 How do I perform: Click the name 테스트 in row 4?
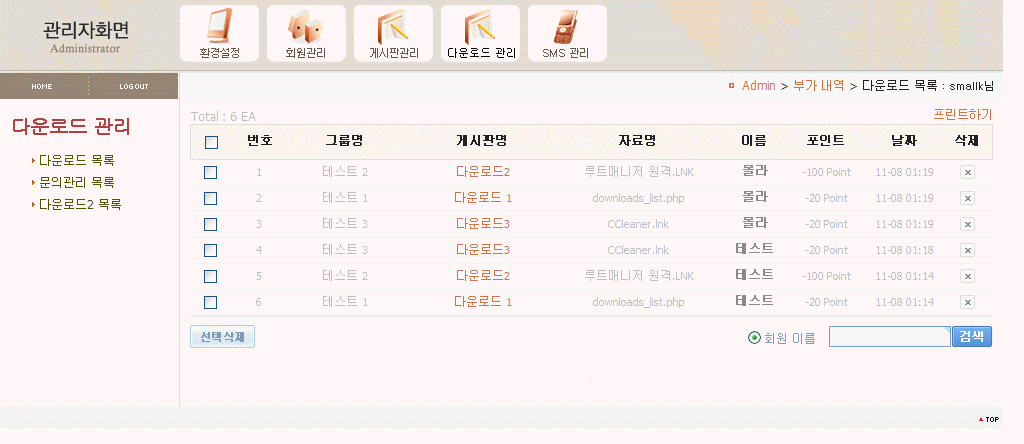tap(754, 249)
